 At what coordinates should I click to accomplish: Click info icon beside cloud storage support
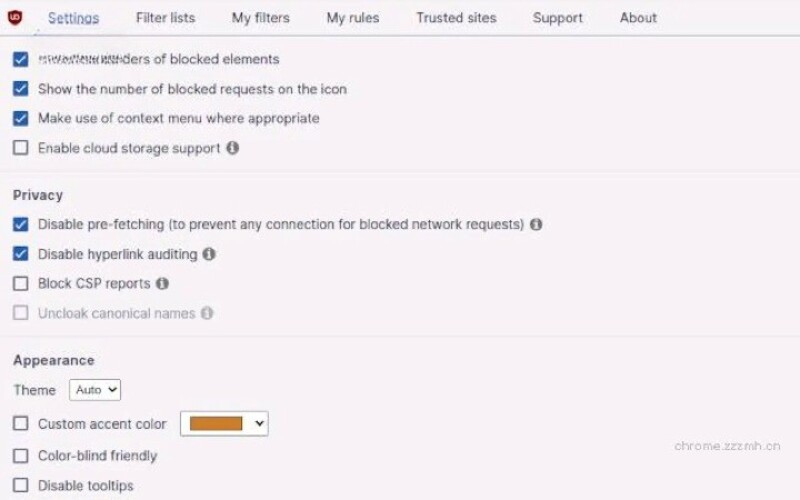click(x=233, y=148)
